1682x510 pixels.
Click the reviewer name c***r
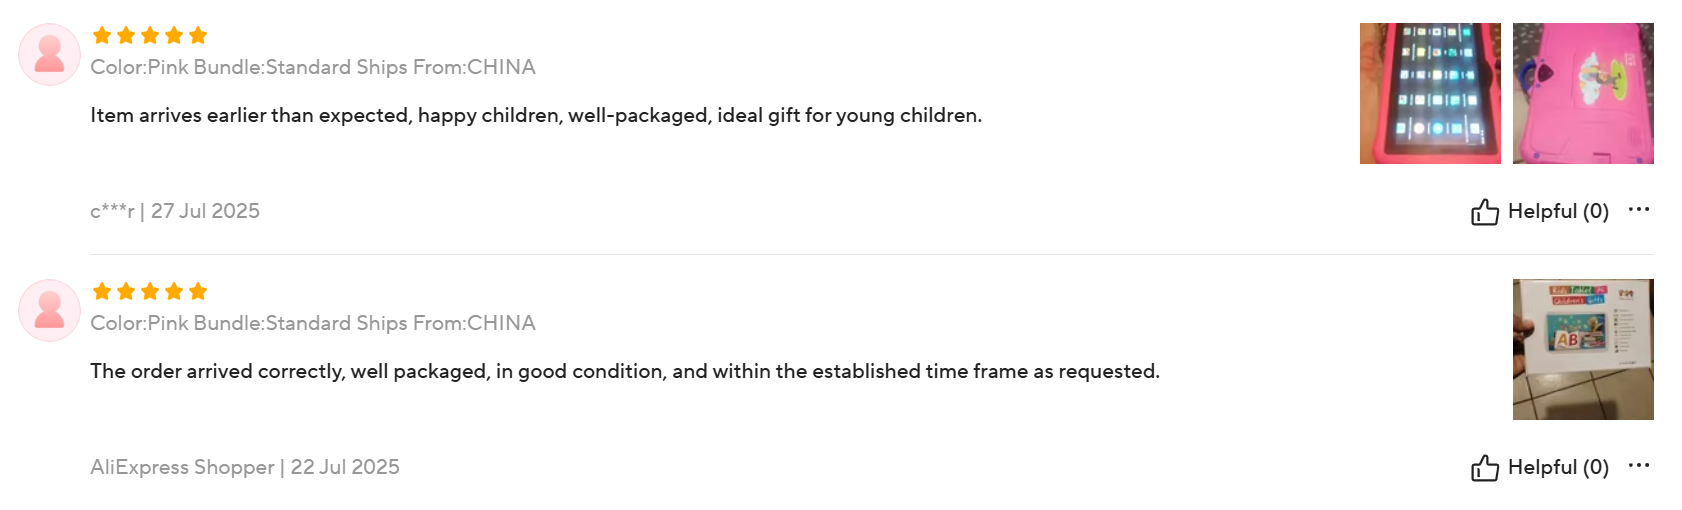(112, 211)
